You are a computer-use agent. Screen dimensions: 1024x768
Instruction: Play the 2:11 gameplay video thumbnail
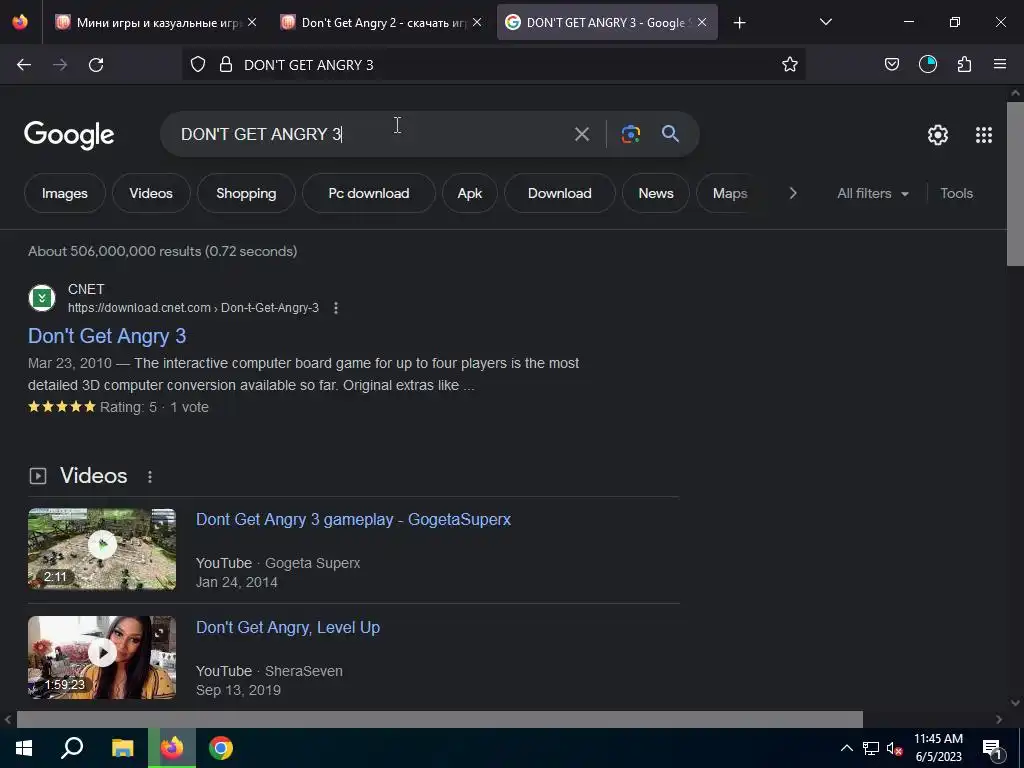102,549
